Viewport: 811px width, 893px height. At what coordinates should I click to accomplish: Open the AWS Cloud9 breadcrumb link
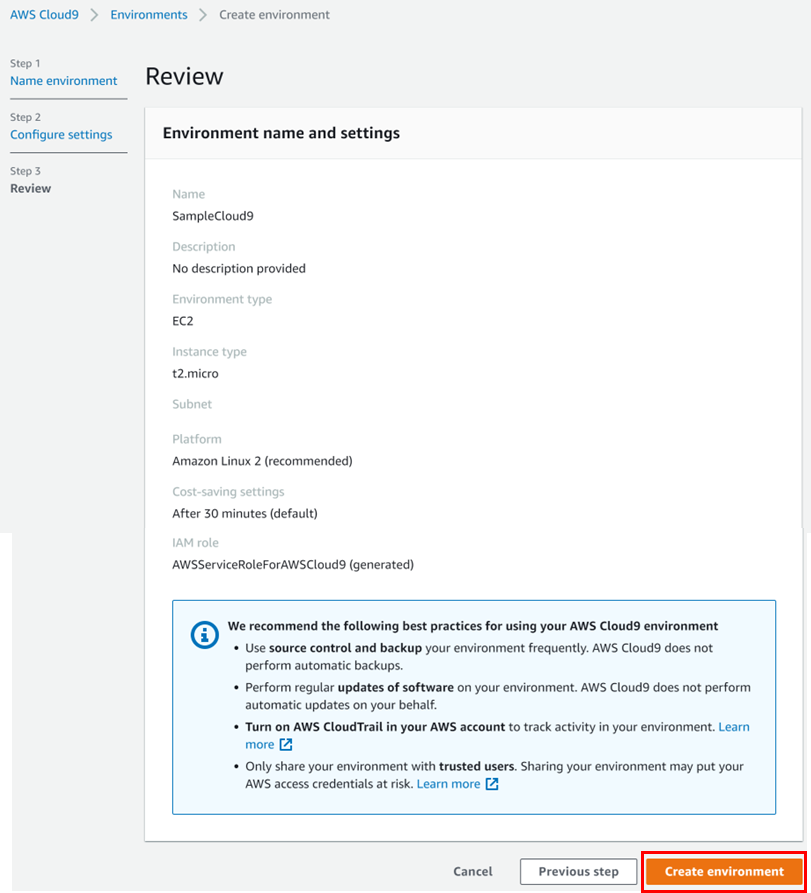tap(44, 15)
